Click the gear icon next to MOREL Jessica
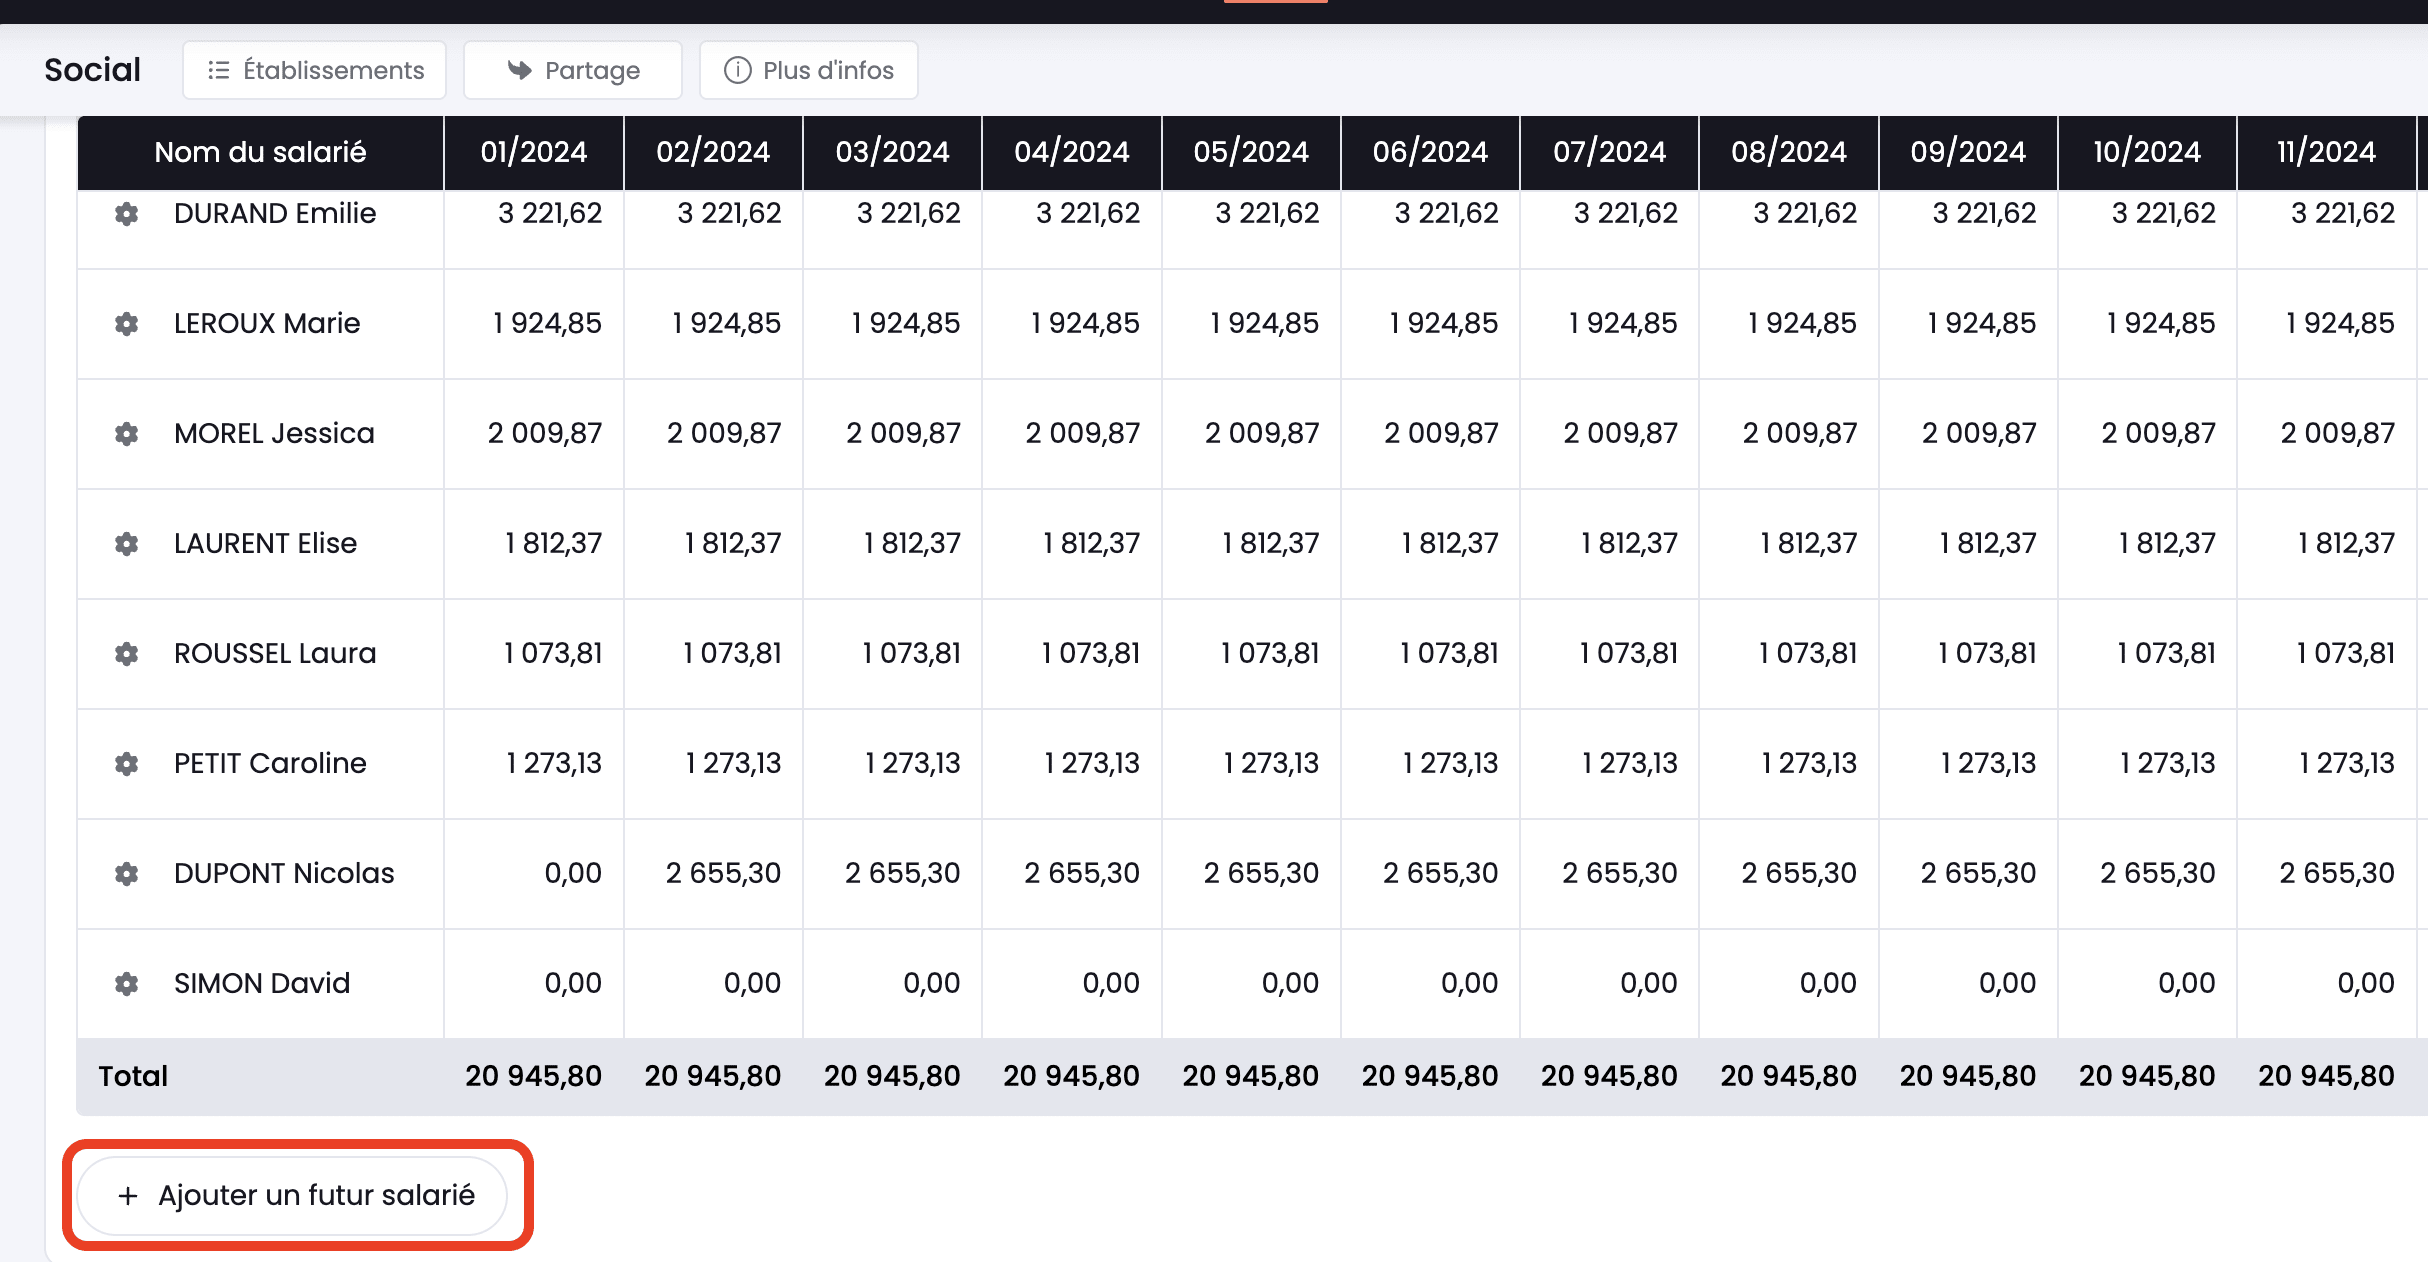The height and width of the screenshot is (1262, 2428). click(126, 434)
